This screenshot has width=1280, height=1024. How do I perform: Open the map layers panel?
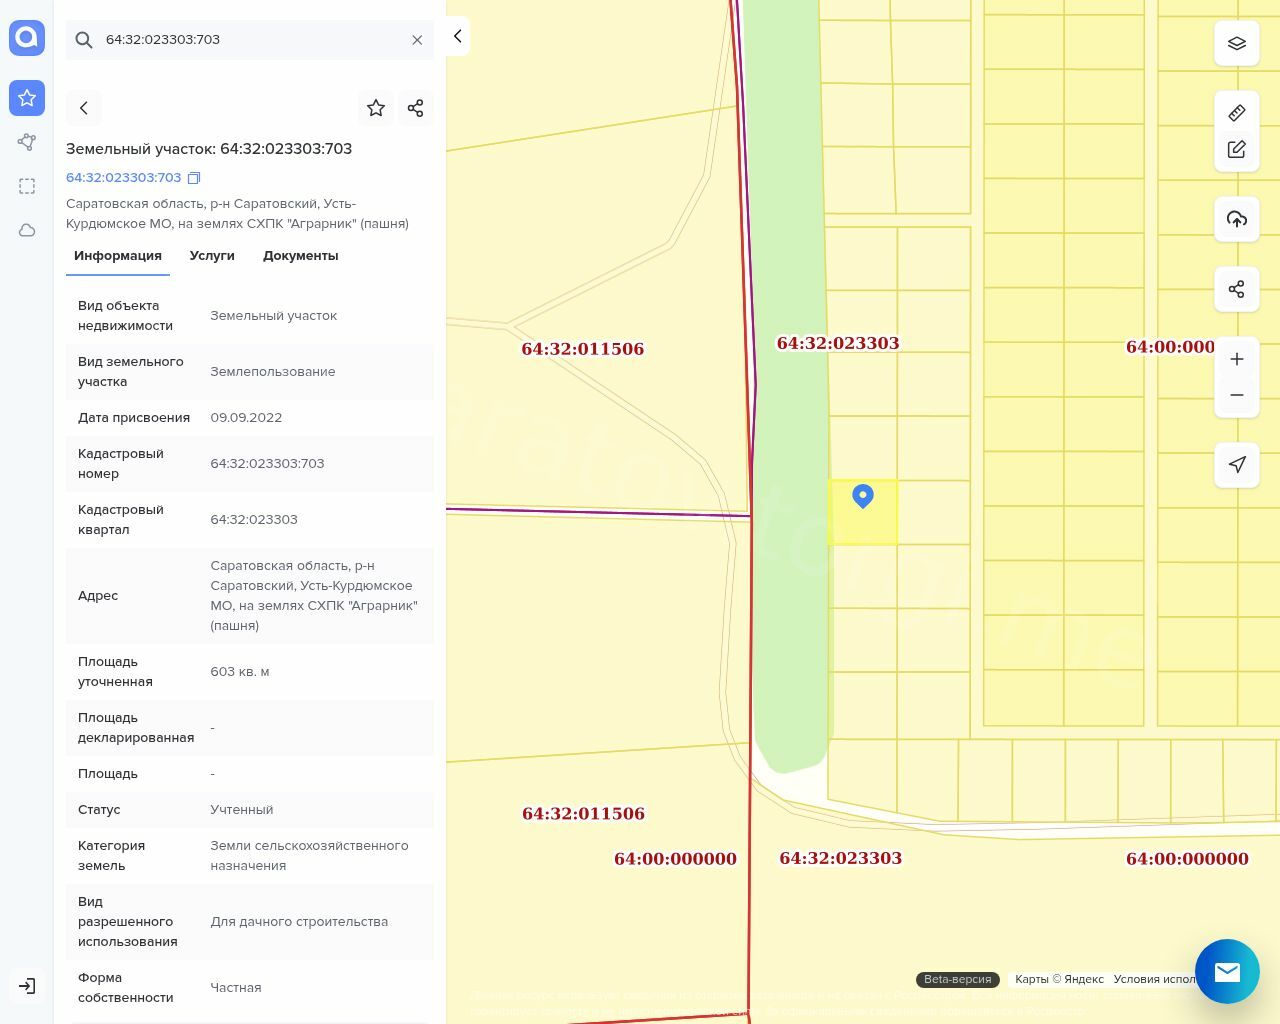[1236, 43]
